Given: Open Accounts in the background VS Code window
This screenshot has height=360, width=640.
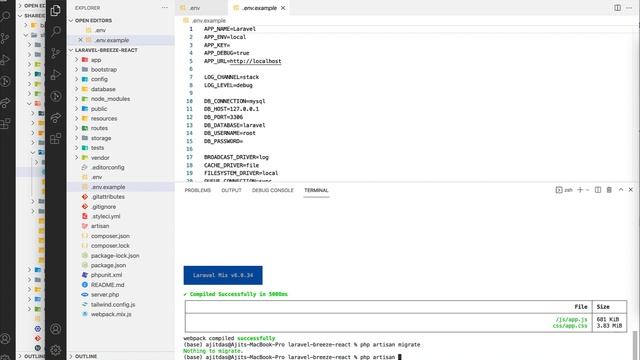Looking at the screenshot, I should (x=5, y=339).
